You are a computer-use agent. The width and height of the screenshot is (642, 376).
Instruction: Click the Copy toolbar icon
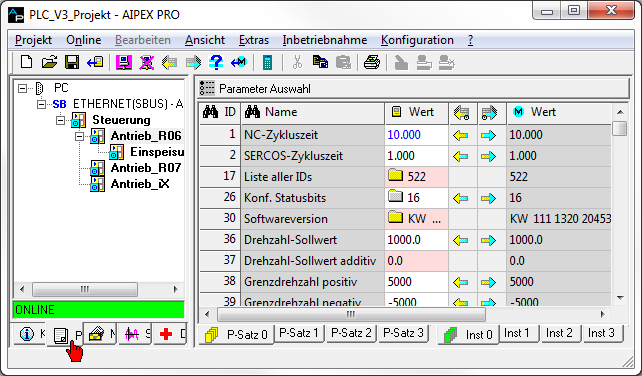coord(320,62)
